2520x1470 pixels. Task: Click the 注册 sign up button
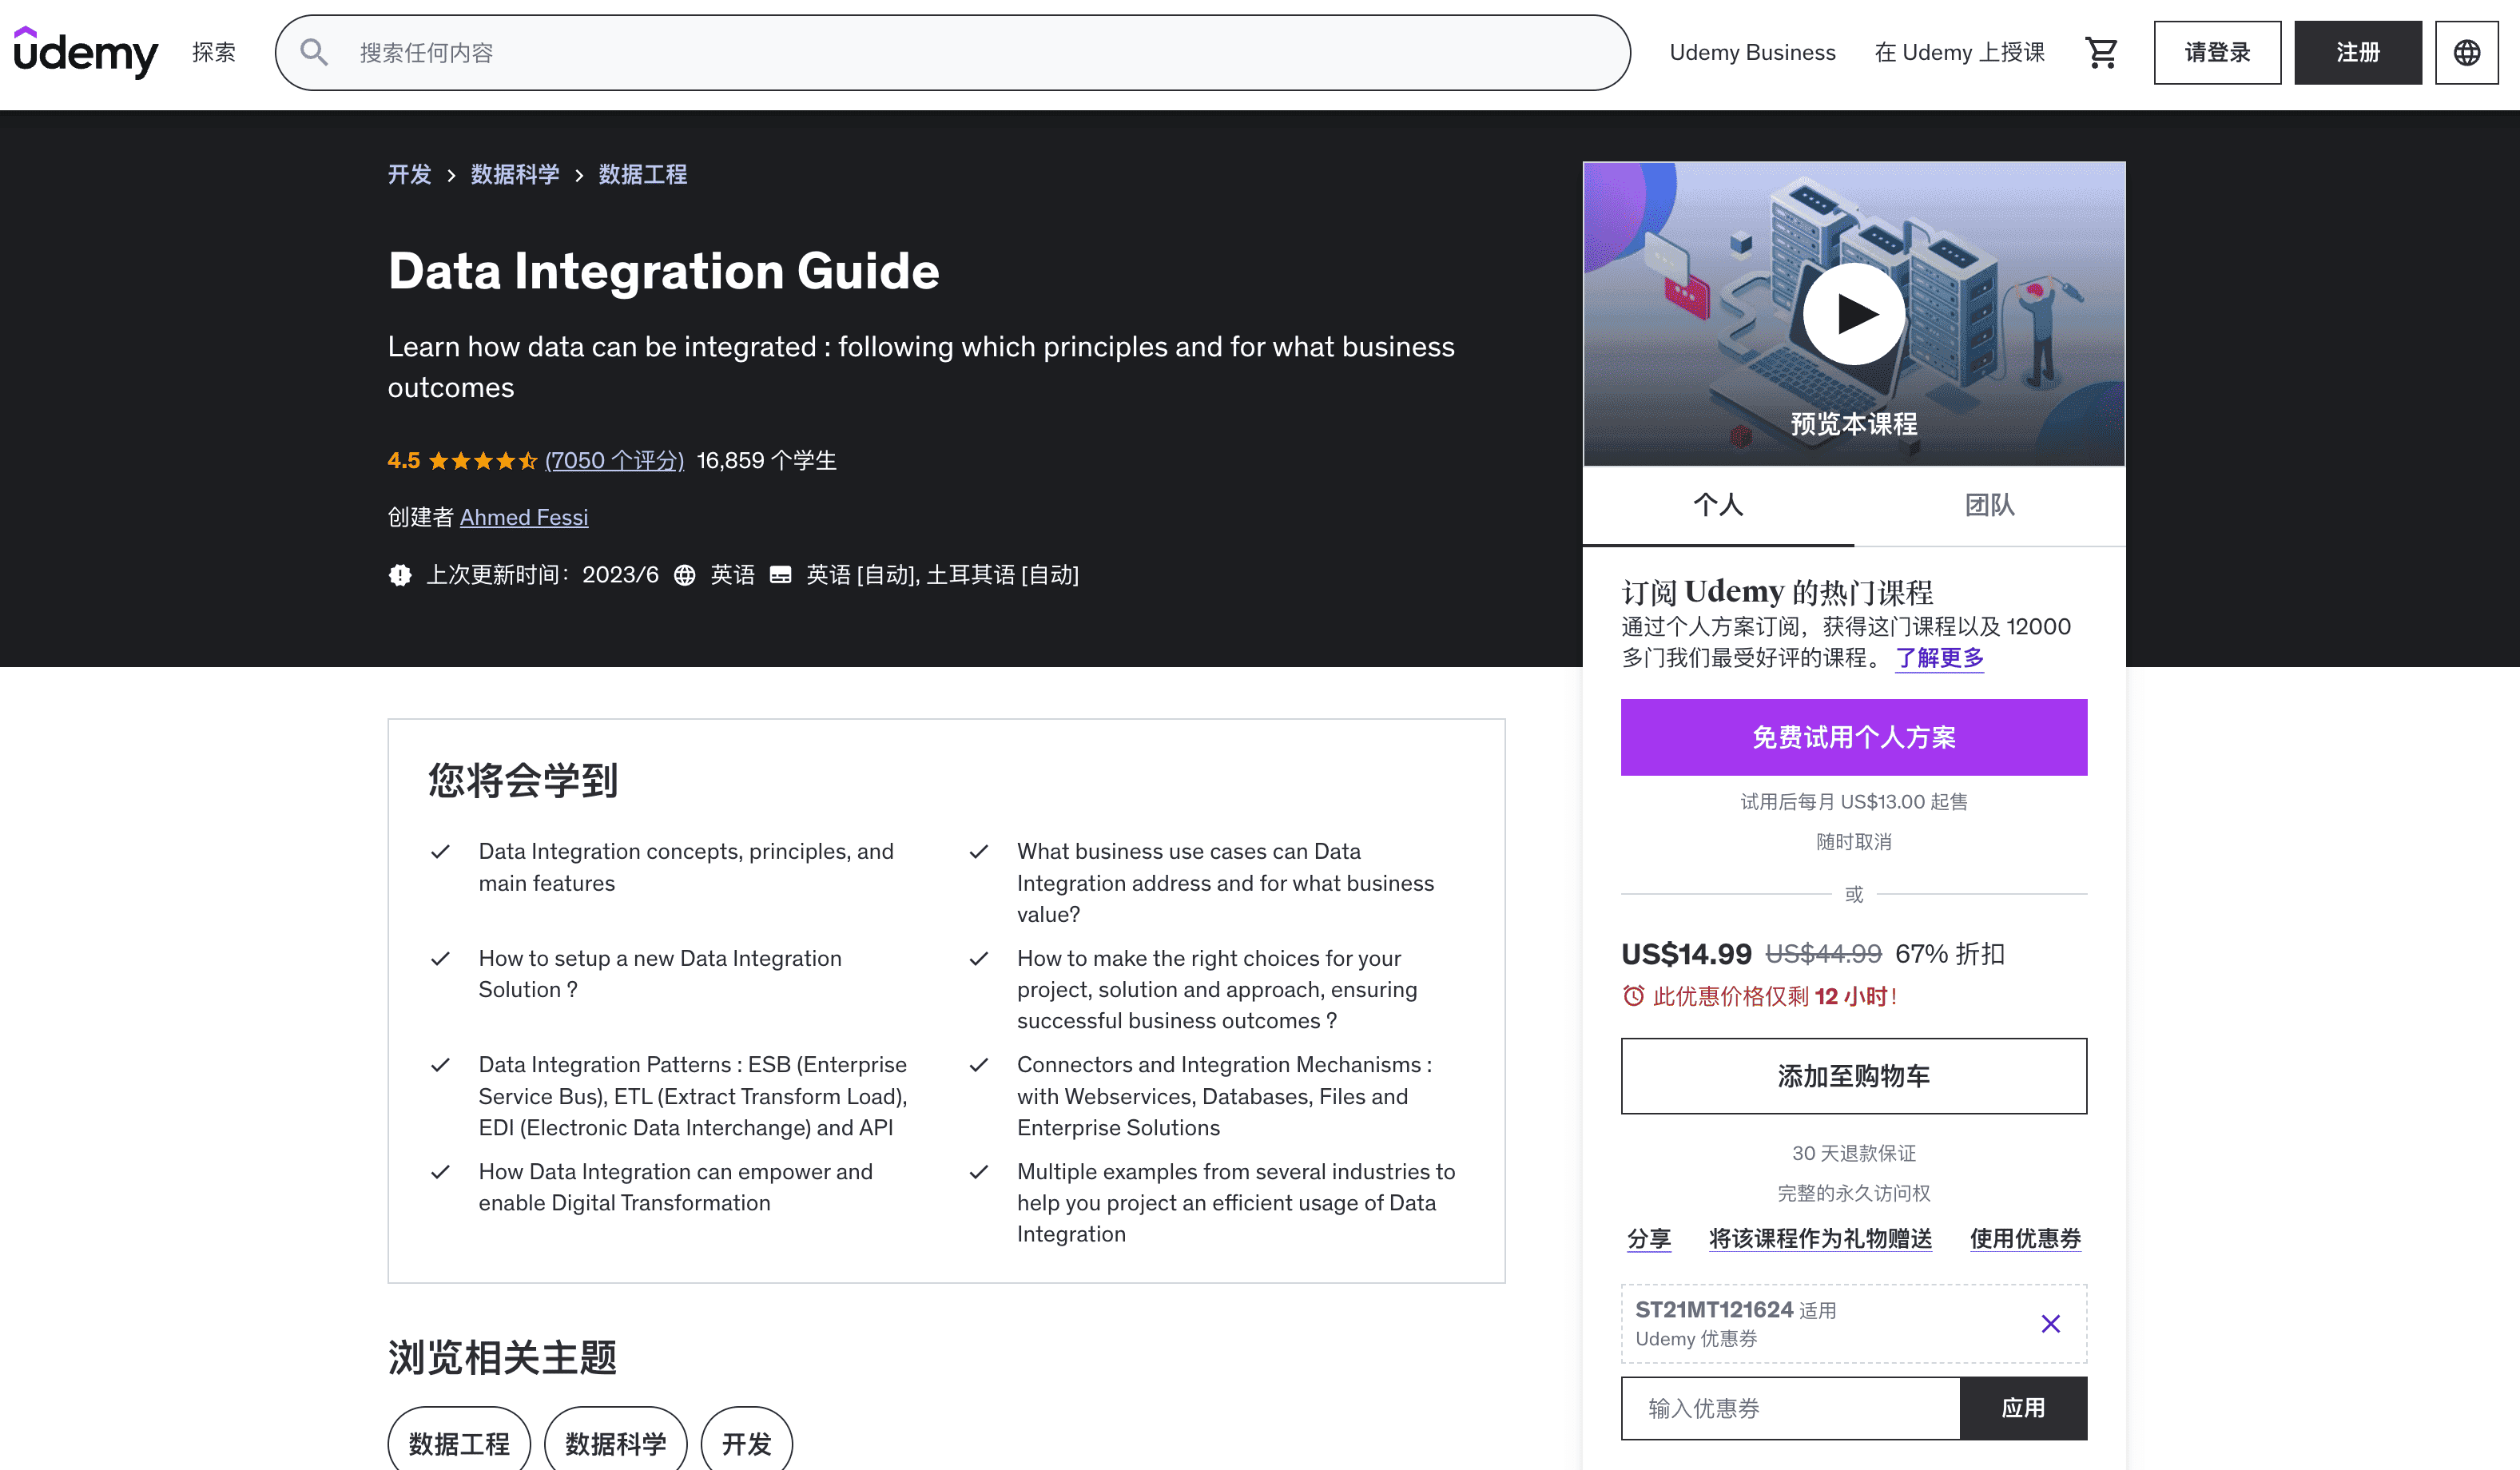tap(2357, 52)
